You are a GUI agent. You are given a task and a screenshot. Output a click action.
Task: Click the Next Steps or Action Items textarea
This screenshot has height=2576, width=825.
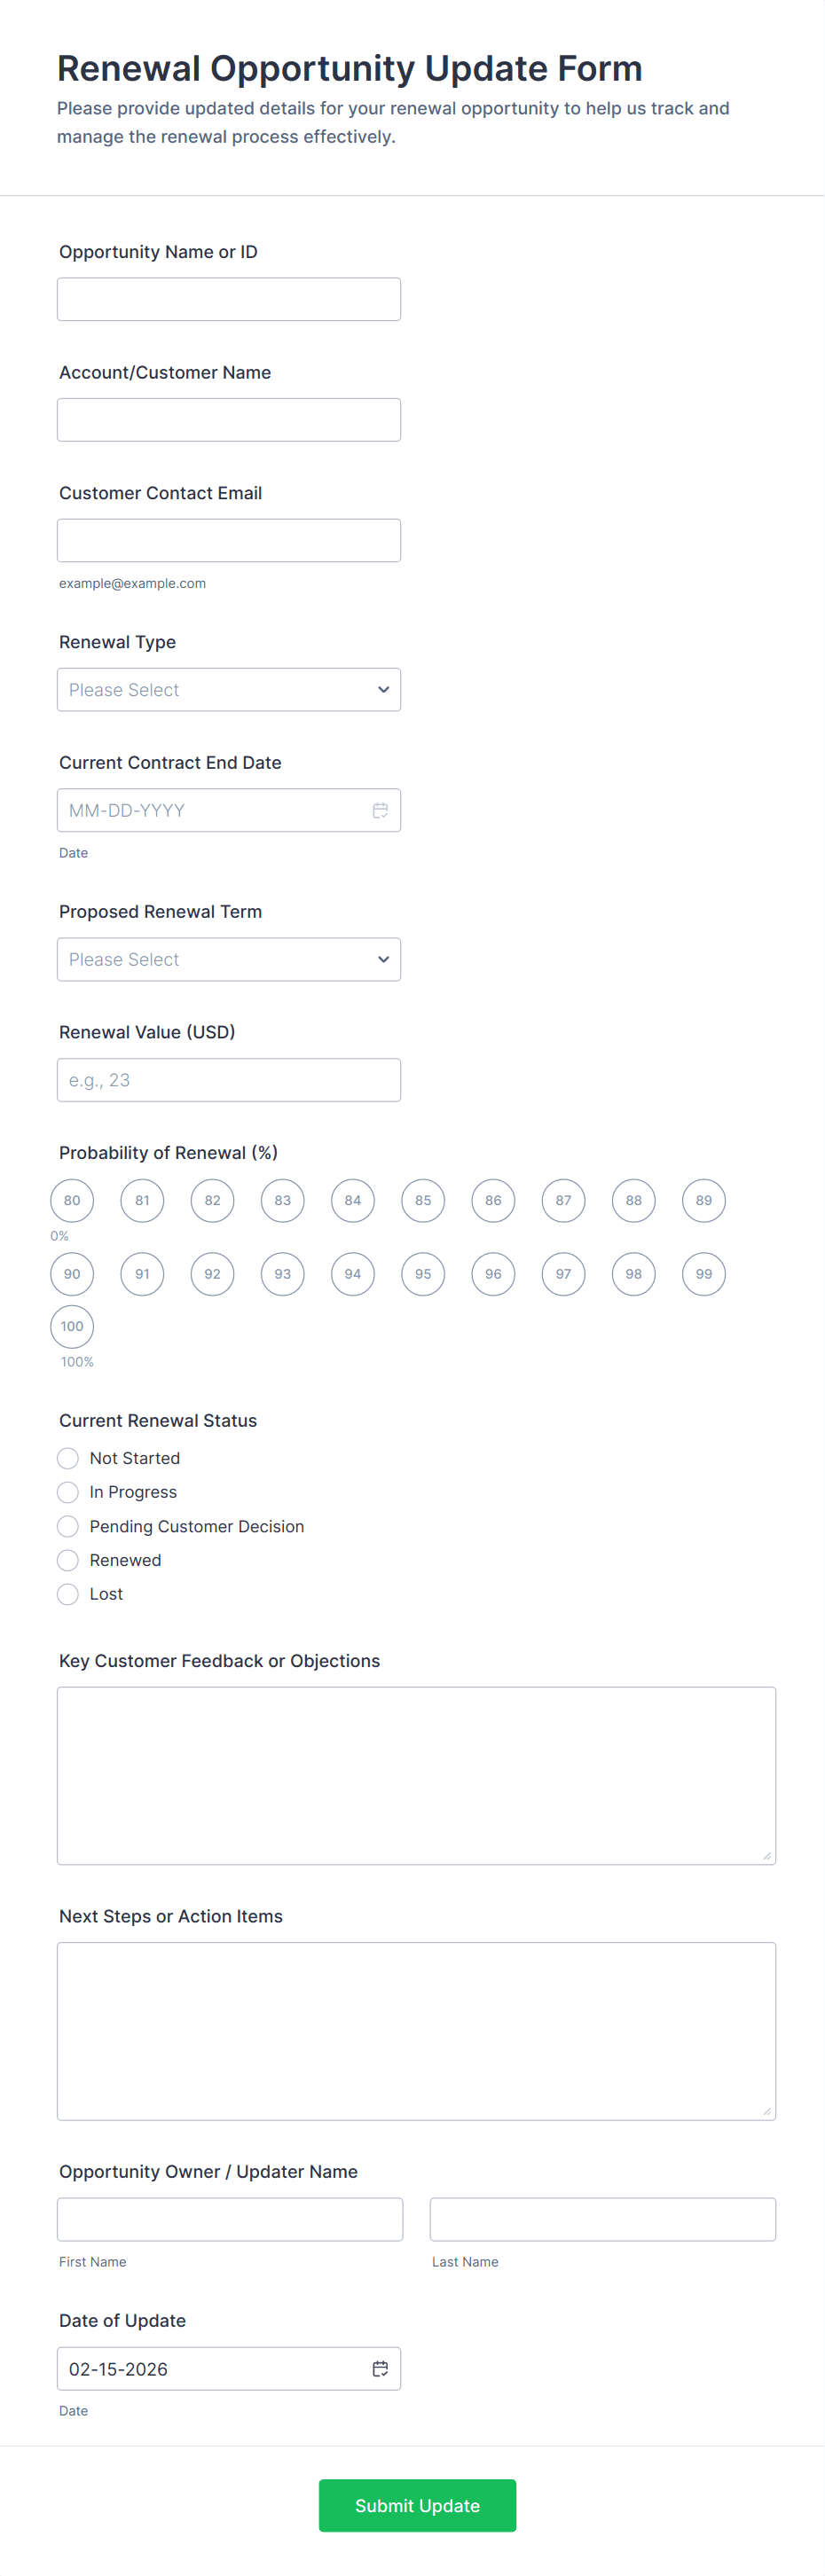pyautogui.click(x=416, y=2031)
